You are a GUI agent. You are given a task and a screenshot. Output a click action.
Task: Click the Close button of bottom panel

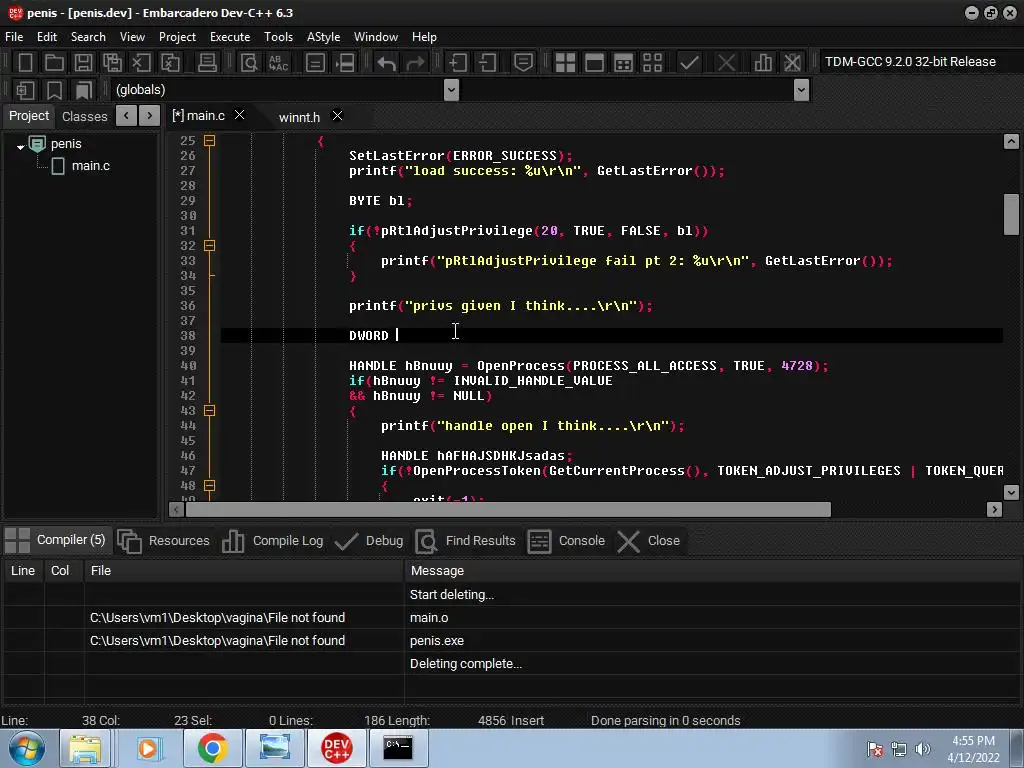(x=648, y=541)
